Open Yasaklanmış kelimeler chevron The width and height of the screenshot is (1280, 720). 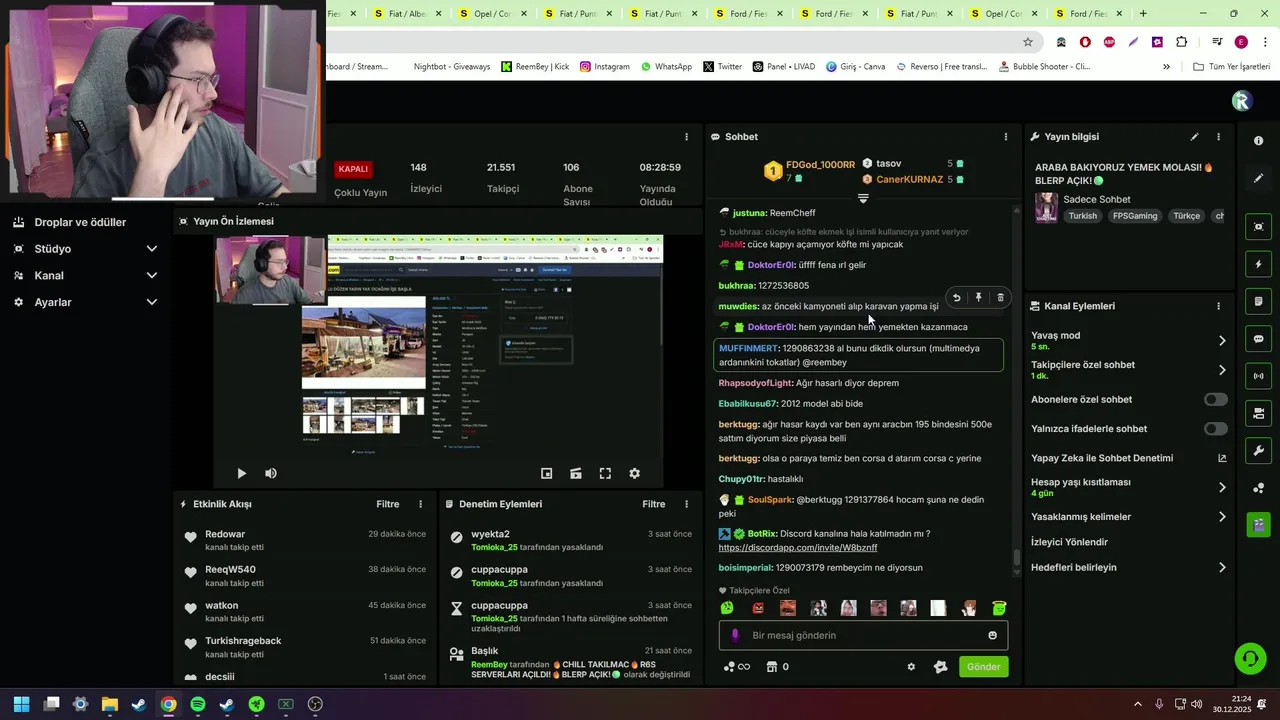[1222, 517]
